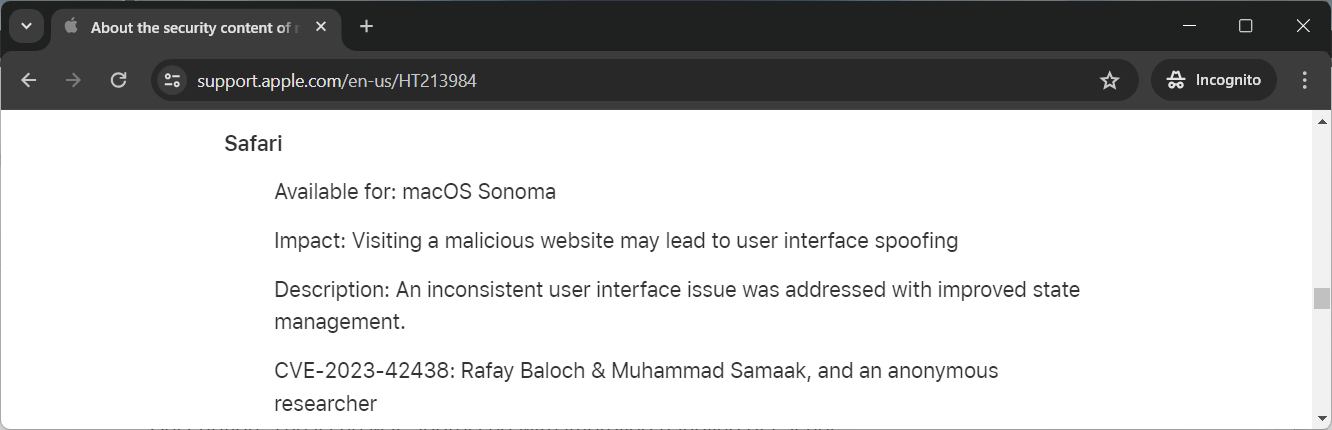Click the forward navigation arrow

(73, 81)
